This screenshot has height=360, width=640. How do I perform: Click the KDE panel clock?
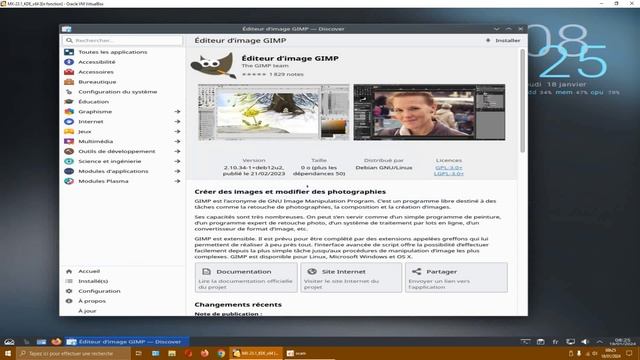tap(622, 342)
